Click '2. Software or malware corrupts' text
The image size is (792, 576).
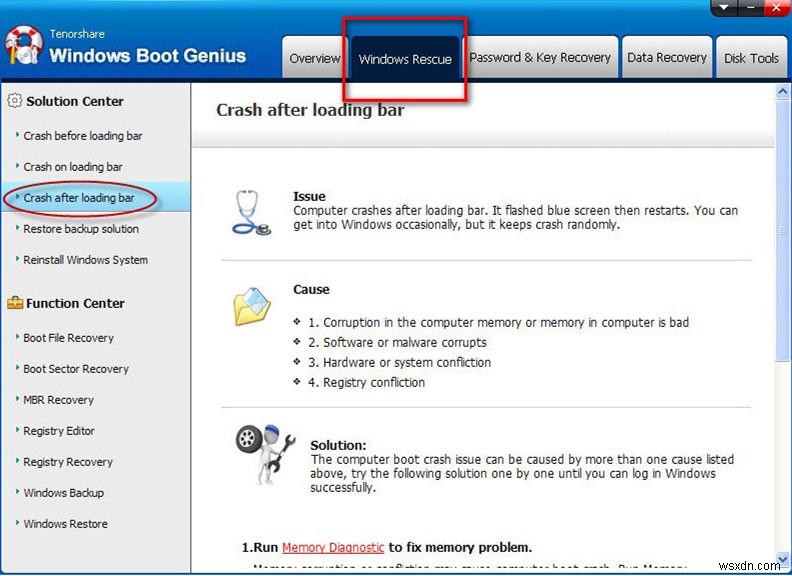(x=397, y=343)
